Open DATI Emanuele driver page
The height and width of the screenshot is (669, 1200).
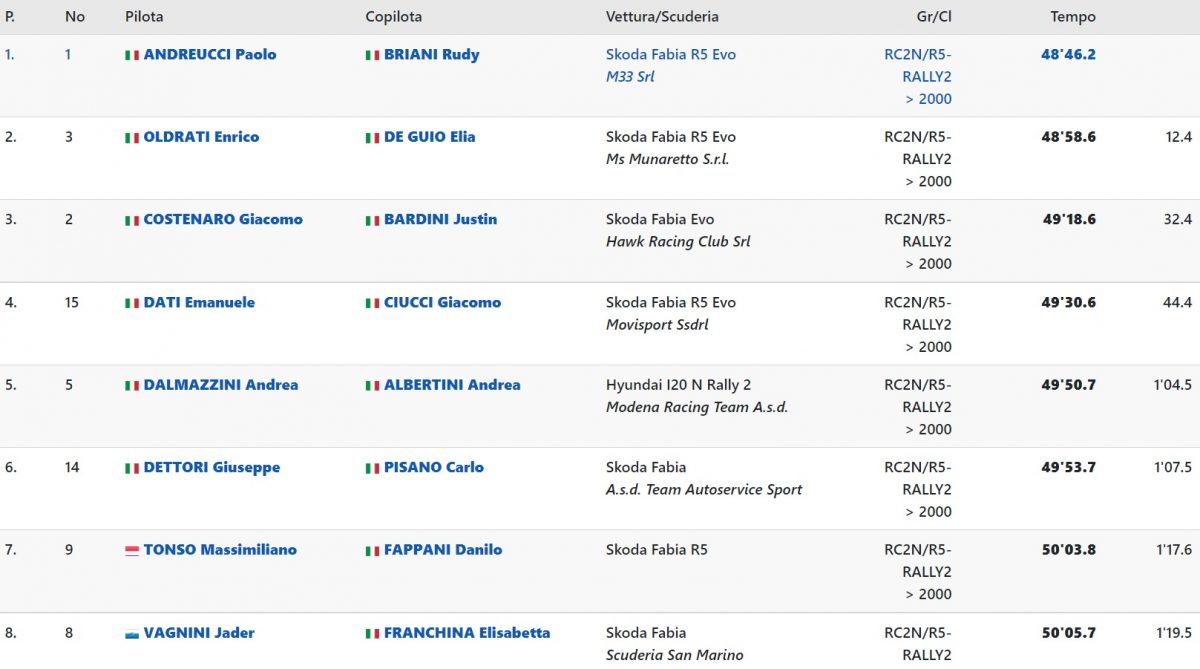(199, 302)
